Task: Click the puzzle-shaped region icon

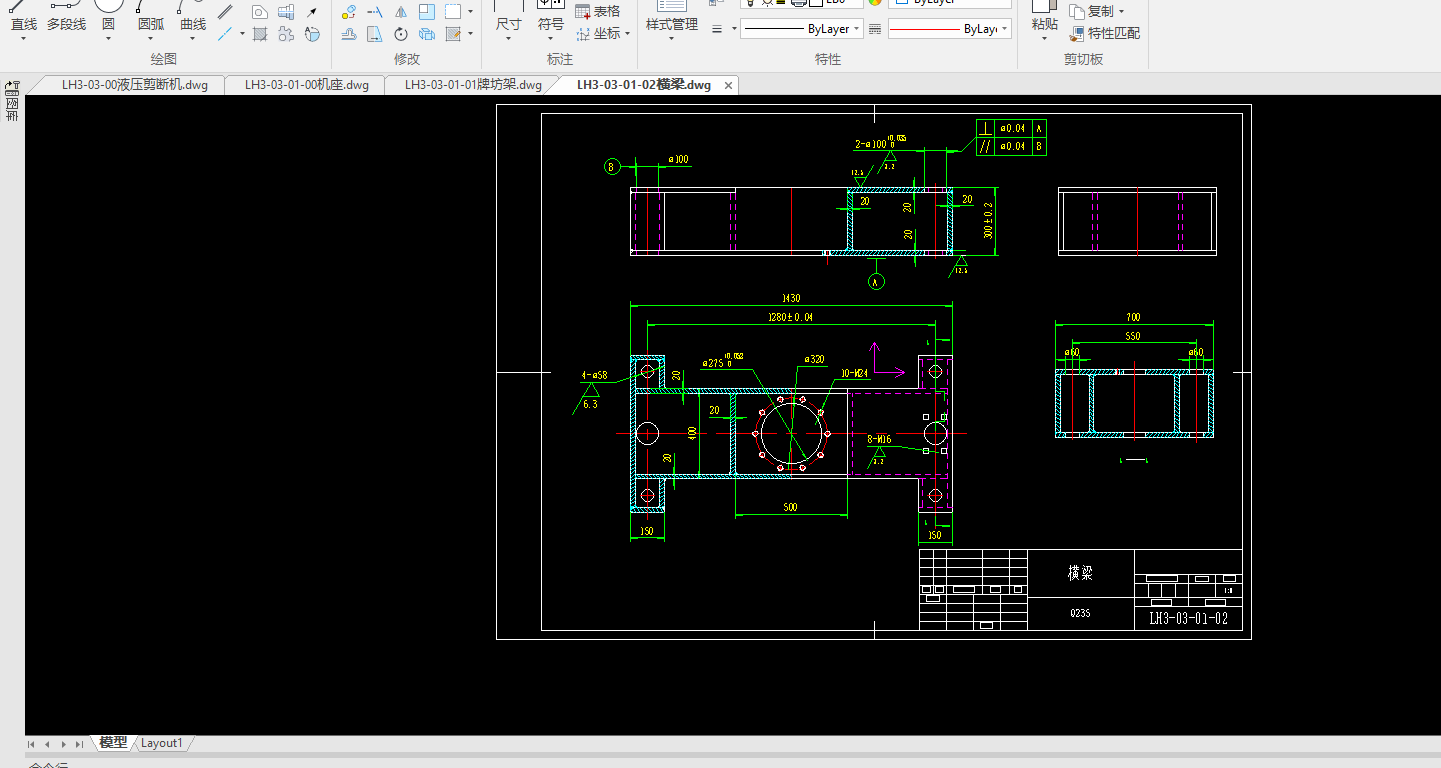Action: pos(286,34)
